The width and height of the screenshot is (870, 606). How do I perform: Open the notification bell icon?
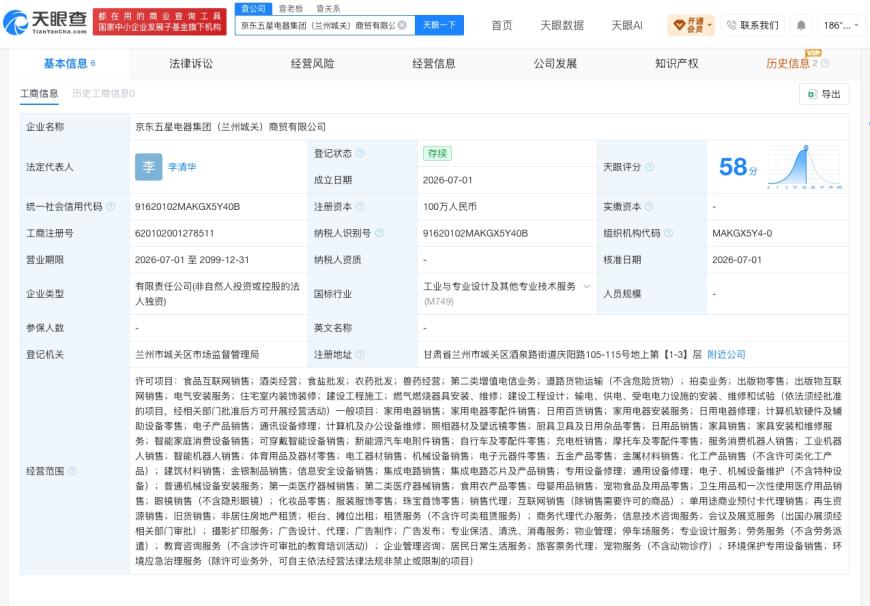coord(801,26)
